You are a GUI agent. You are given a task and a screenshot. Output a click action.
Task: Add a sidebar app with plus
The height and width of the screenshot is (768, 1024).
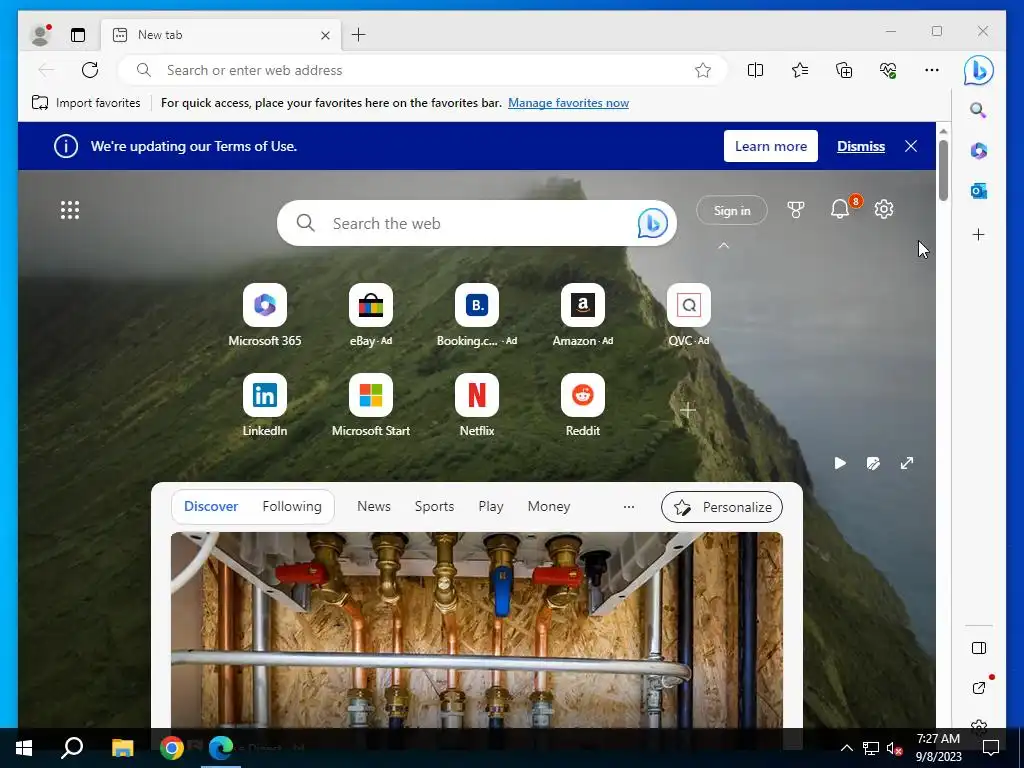[x=978, y=234]
